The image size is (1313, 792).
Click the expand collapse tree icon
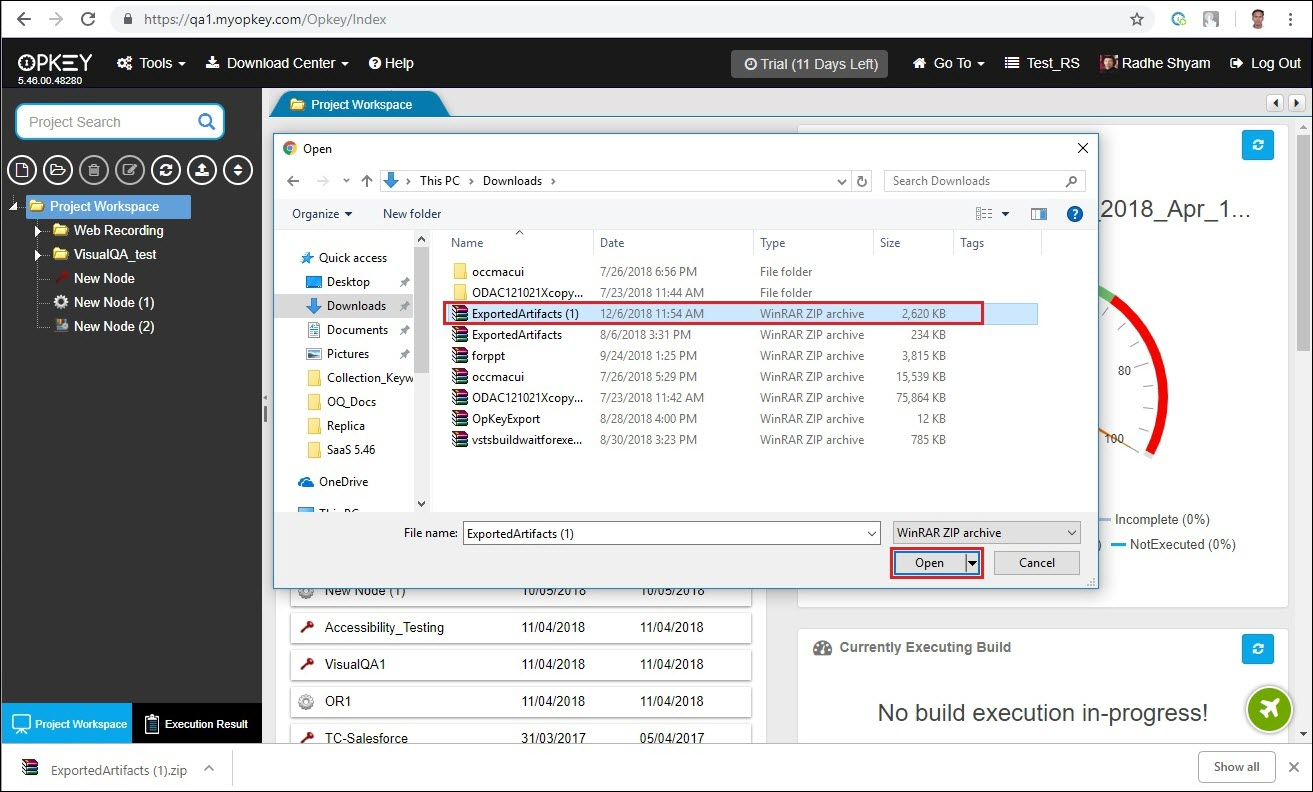point(238,170)
